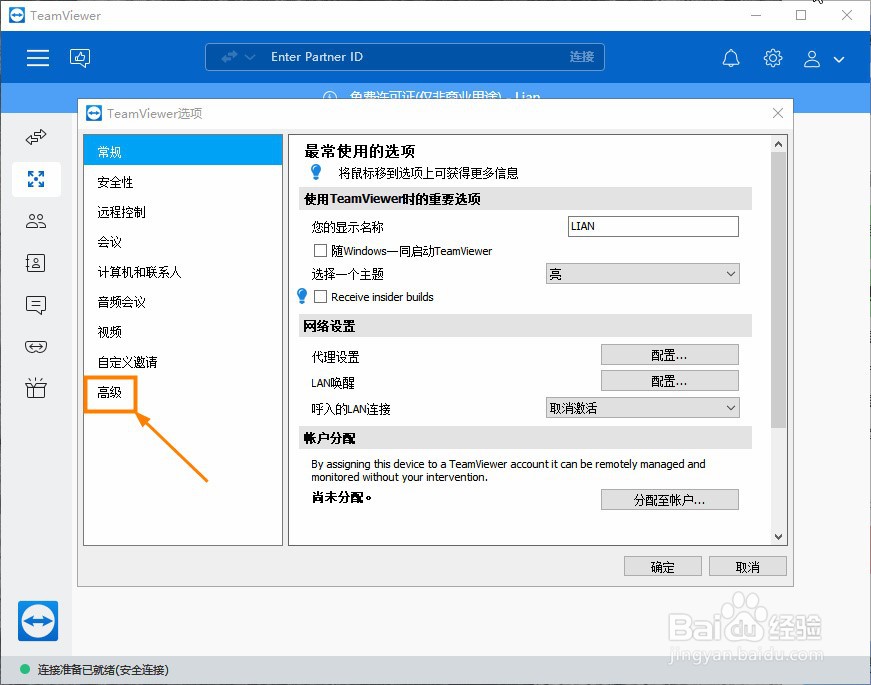This screenshot has height=685, width=871.
Task: Expand the connection mode chevron in Partner ID box
Action: click(250, 57)
